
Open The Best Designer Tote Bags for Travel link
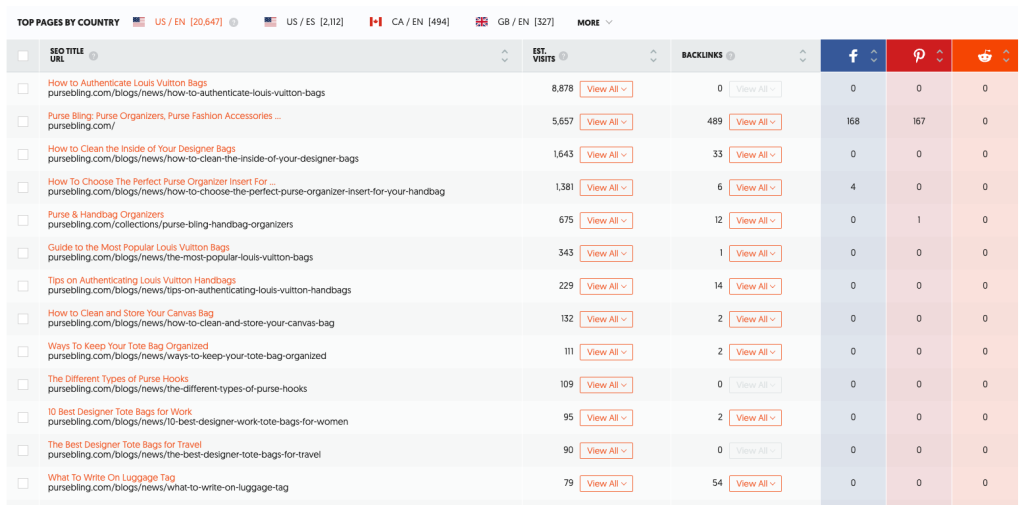click(x=125, y=444)
